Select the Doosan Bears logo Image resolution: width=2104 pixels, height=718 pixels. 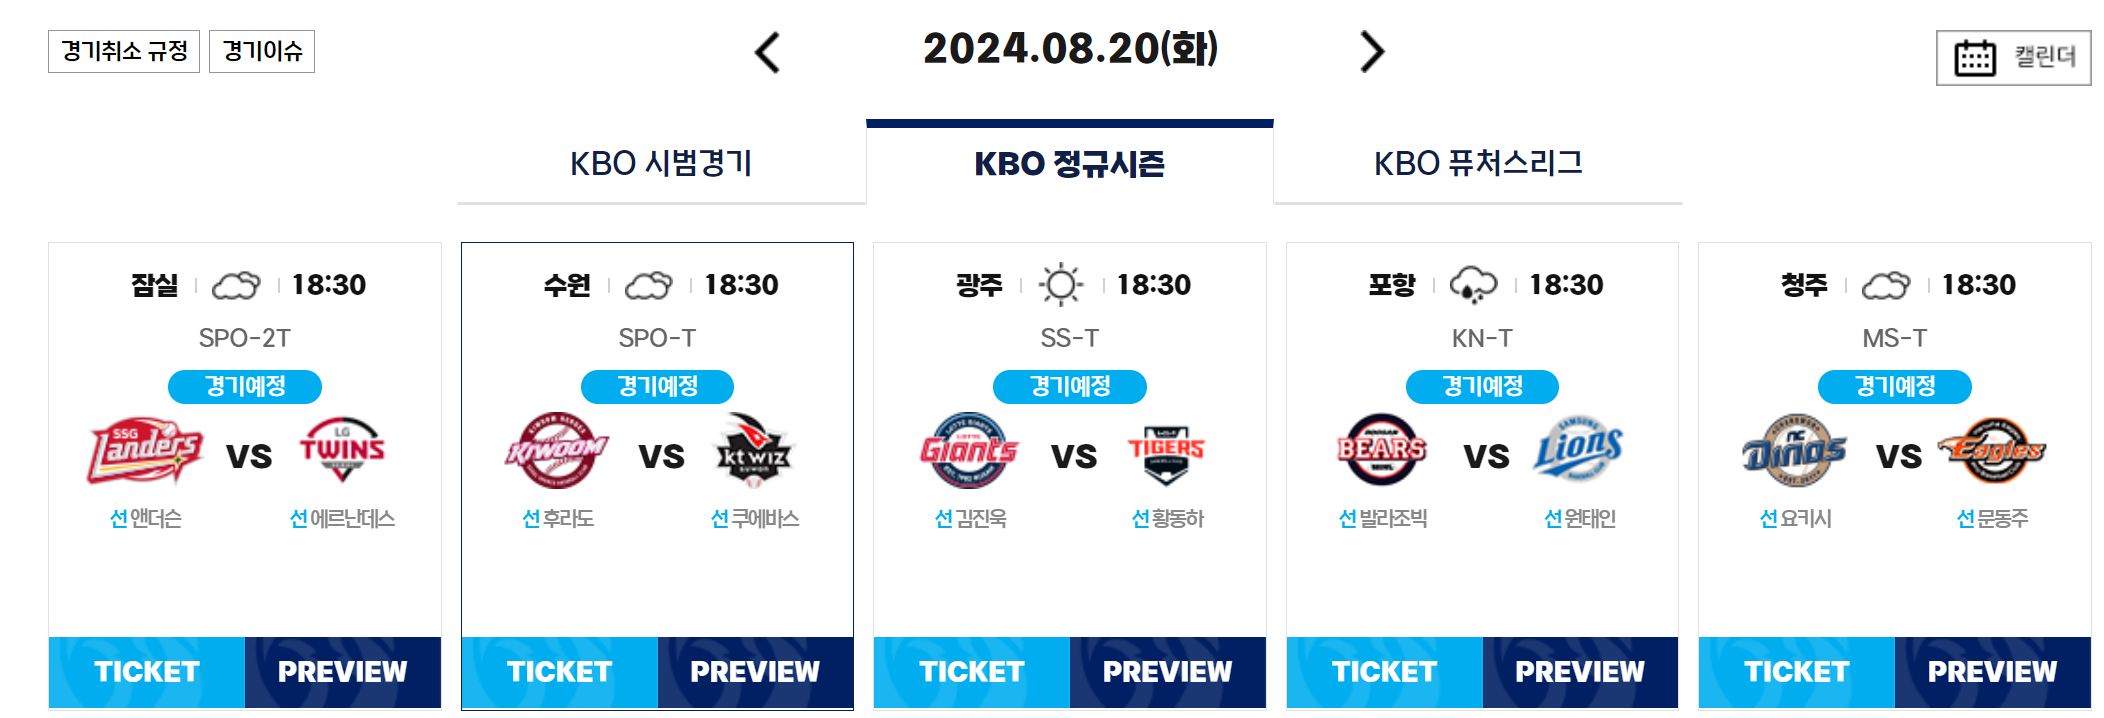1381,451
